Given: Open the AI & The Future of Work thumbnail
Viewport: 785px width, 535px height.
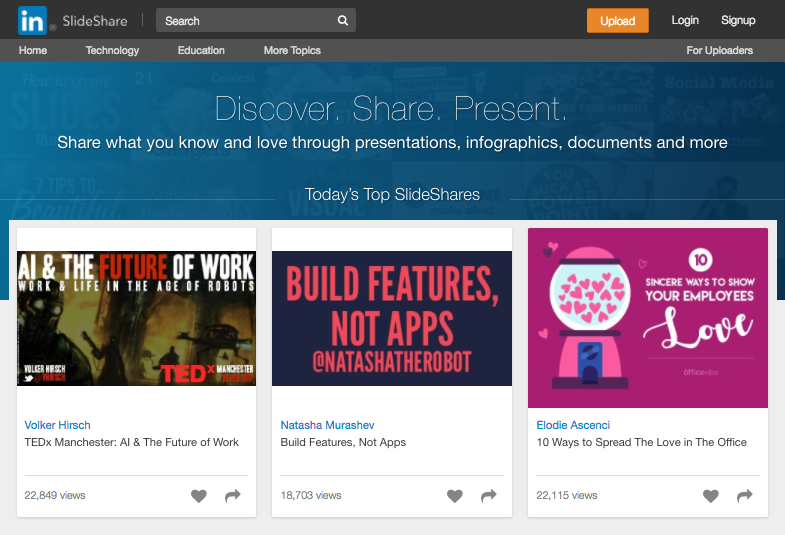Looking at the screenshot, I should click(136, 318).
